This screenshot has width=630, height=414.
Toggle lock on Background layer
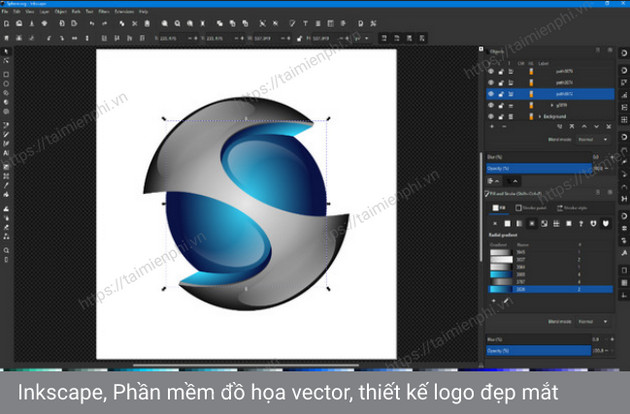tap(501, 117)
